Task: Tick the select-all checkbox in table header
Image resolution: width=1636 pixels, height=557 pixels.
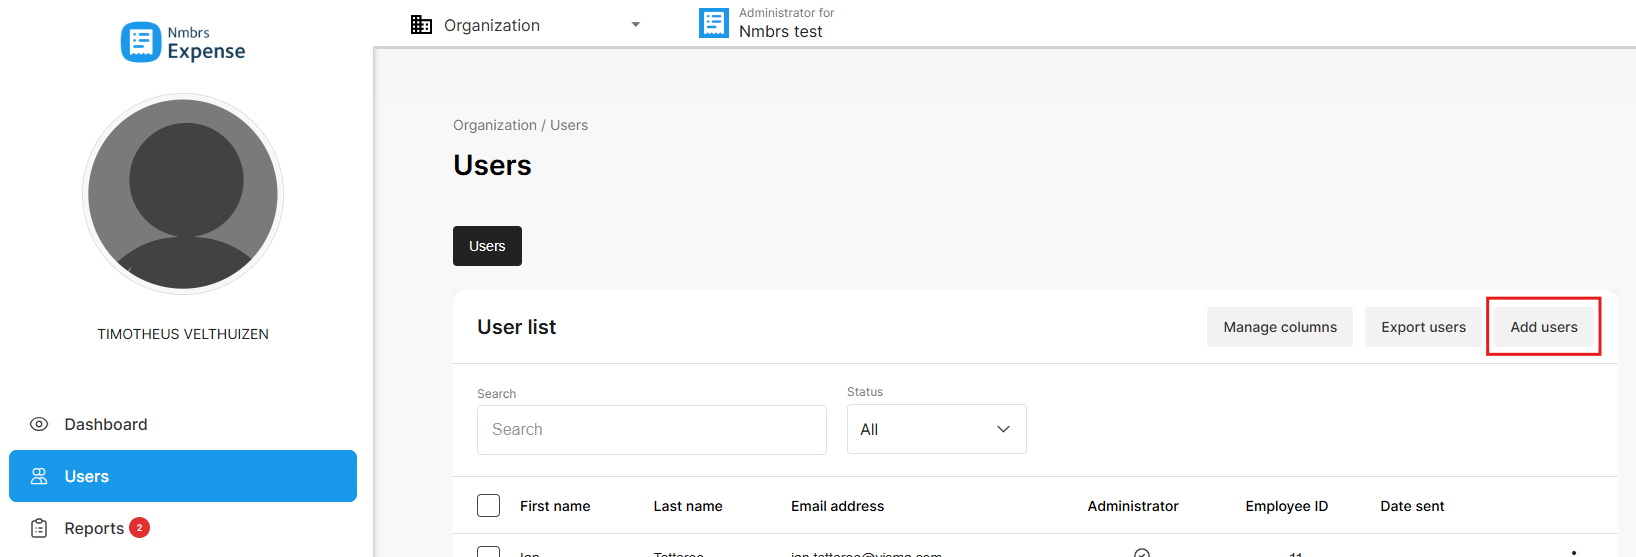Action: pos(488,505)
